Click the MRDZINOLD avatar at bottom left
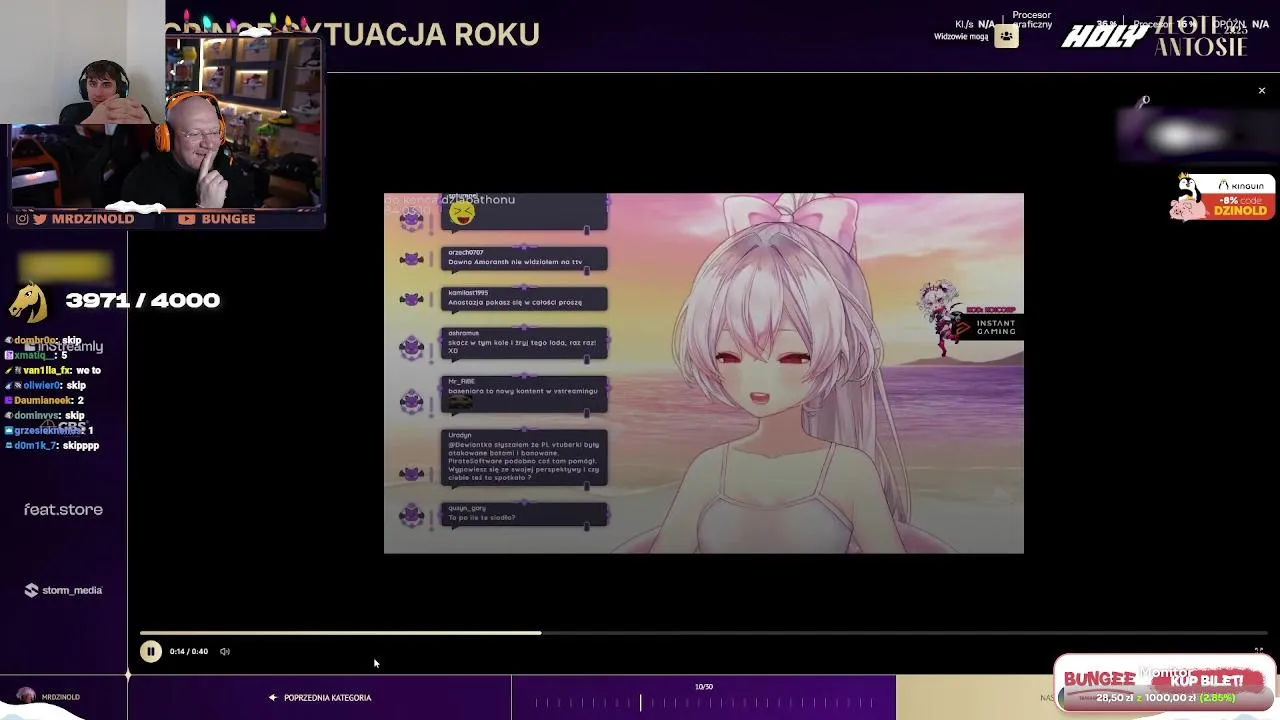 (26, 696)
